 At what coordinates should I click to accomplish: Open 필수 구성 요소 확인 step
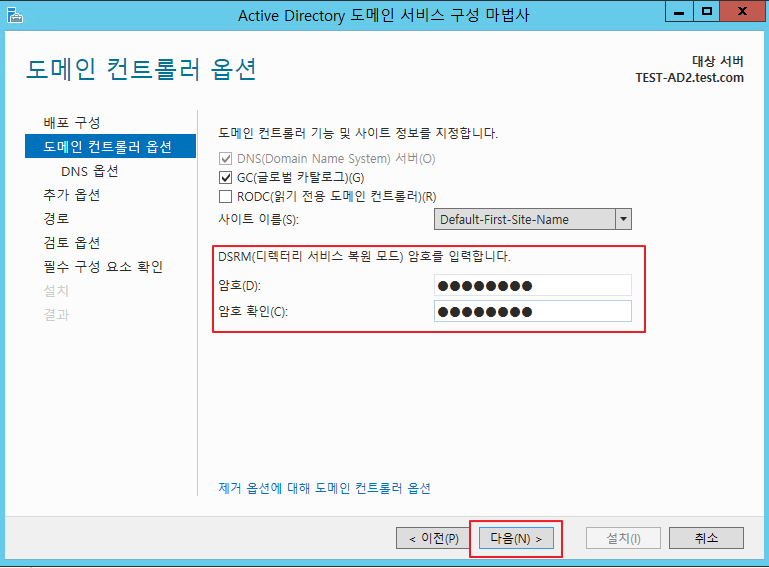click(x=103, y=266)
